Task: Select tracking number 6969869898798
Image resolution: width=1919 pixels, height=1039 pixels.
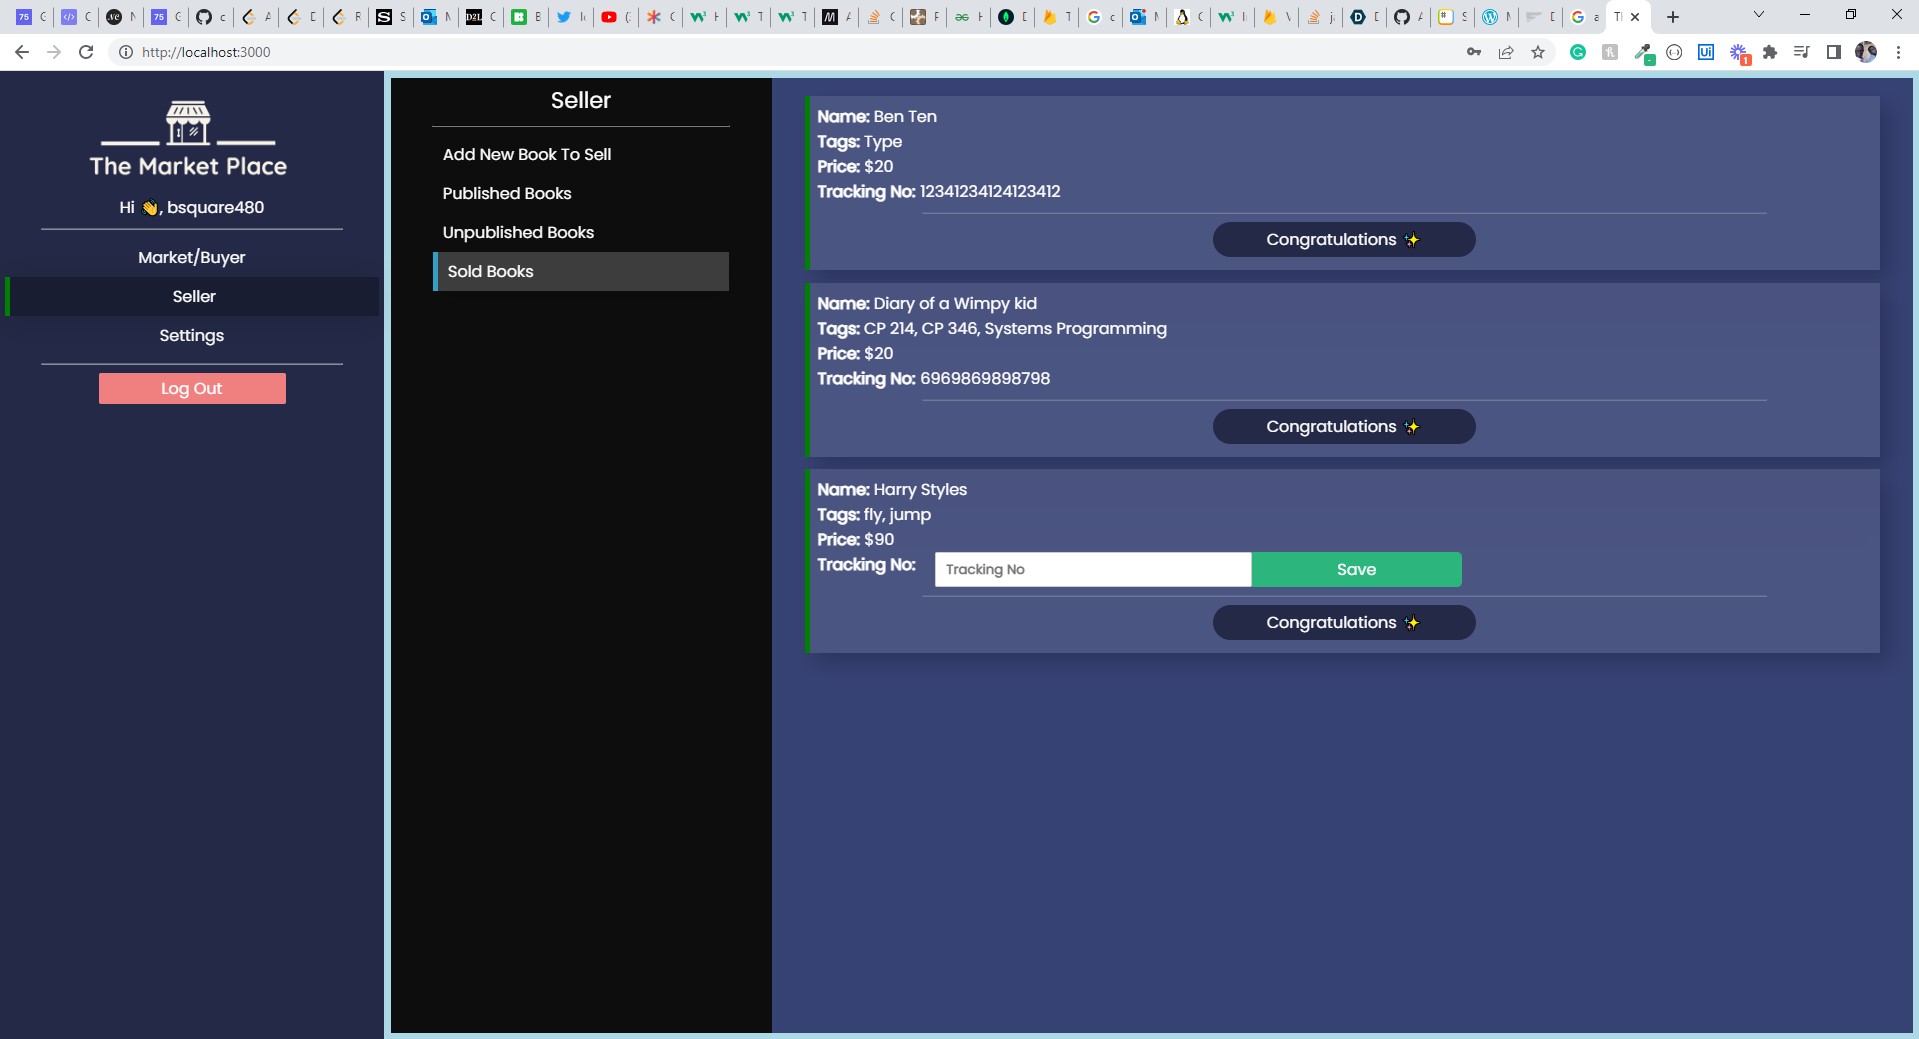Action: [x=985, y=378]
